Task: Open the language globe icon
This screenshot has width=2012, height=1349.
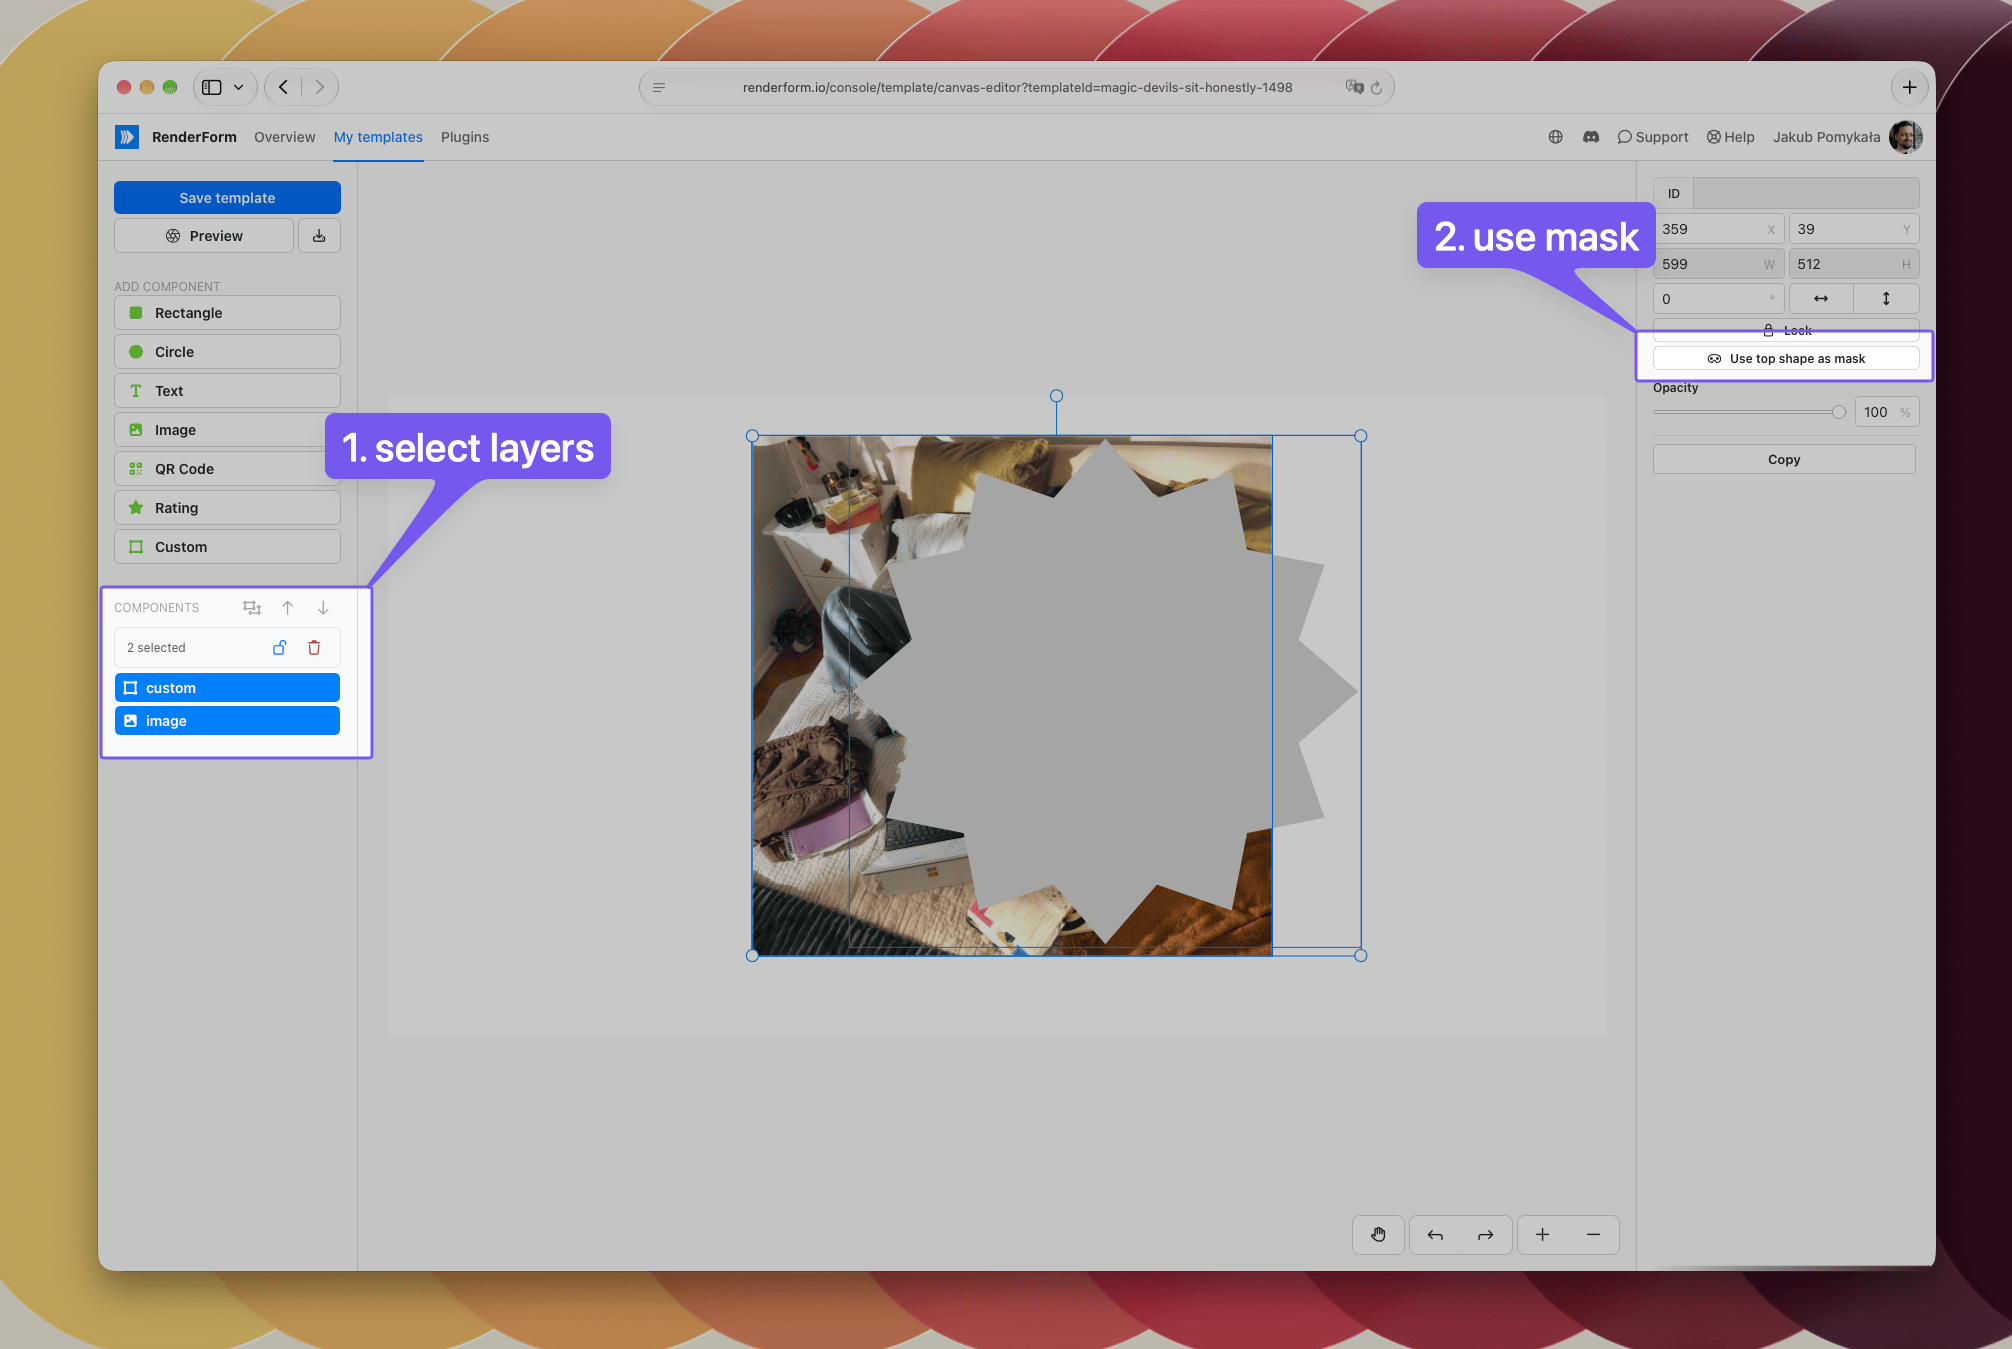Action: click(1555, 137)
